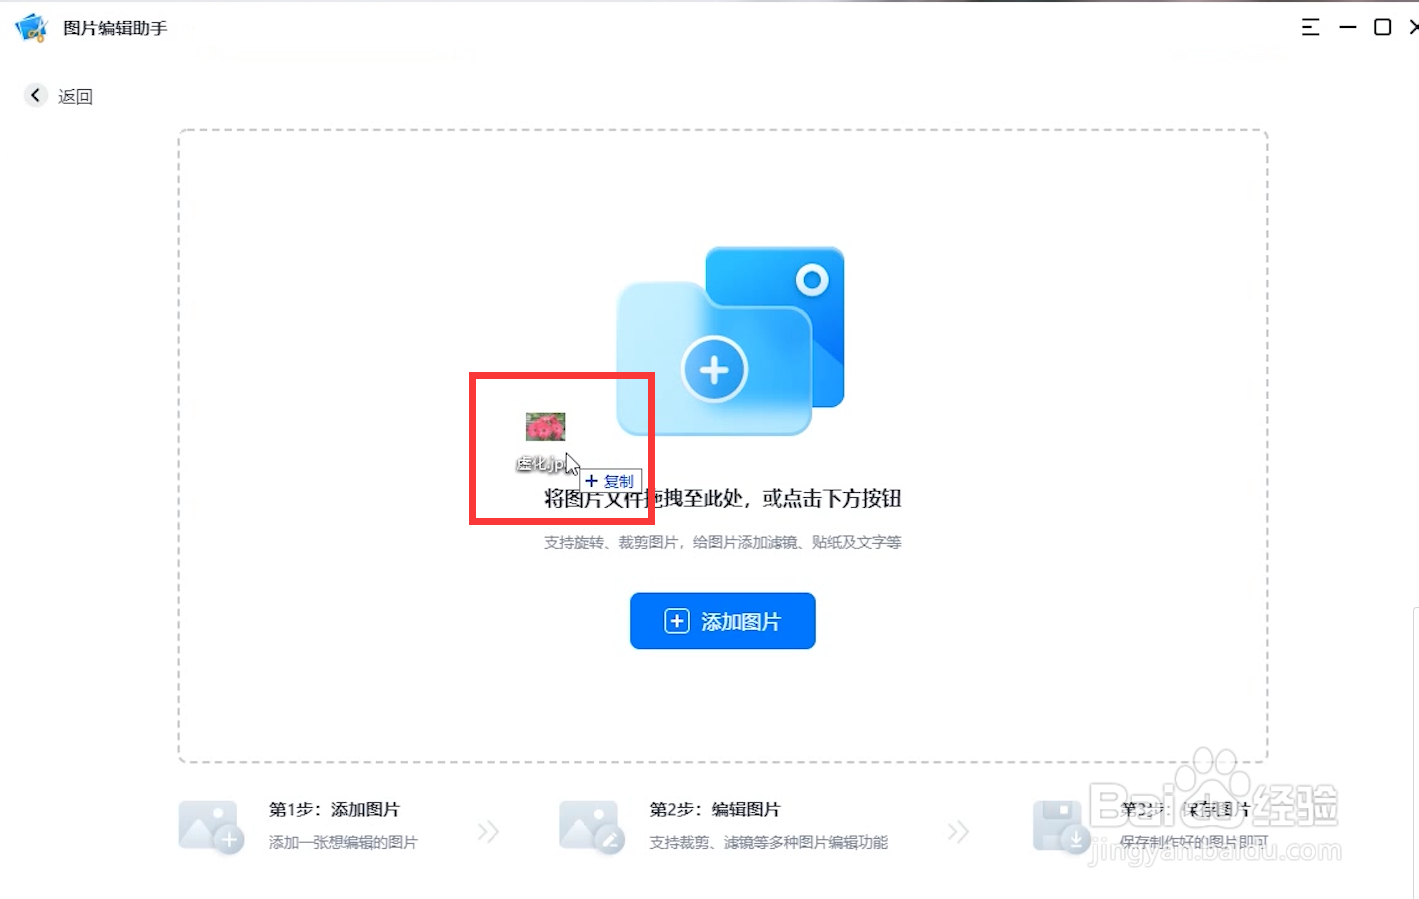This screenshot has height=899, width=1419.
Task: Click the 图片编辑助手 app logo icon
Action: click(x=30, y=27)
